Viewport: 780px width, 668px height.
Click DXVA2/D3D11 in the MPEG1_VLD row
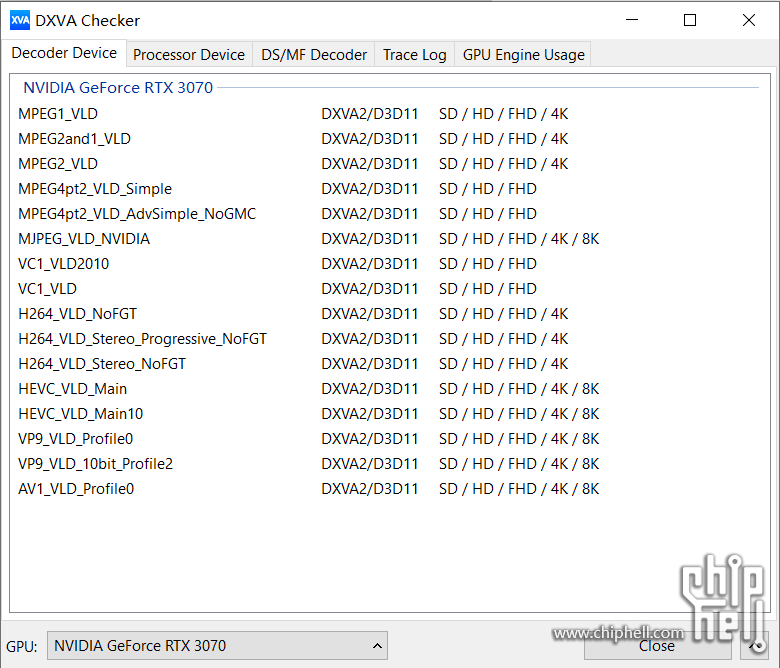tap(370, 114)
